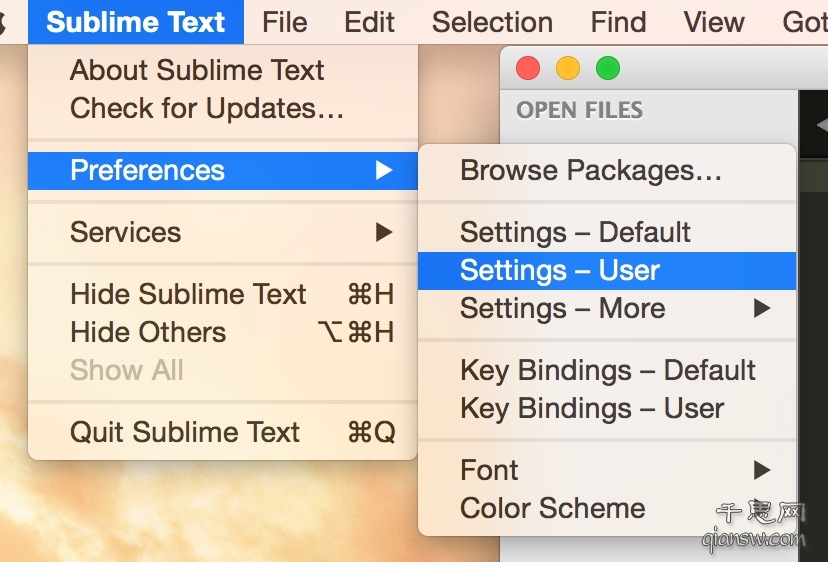Viewport: 828px width, 562px height.
Task: Expand the Font submenu arrow
Action: tap(761, 470)
